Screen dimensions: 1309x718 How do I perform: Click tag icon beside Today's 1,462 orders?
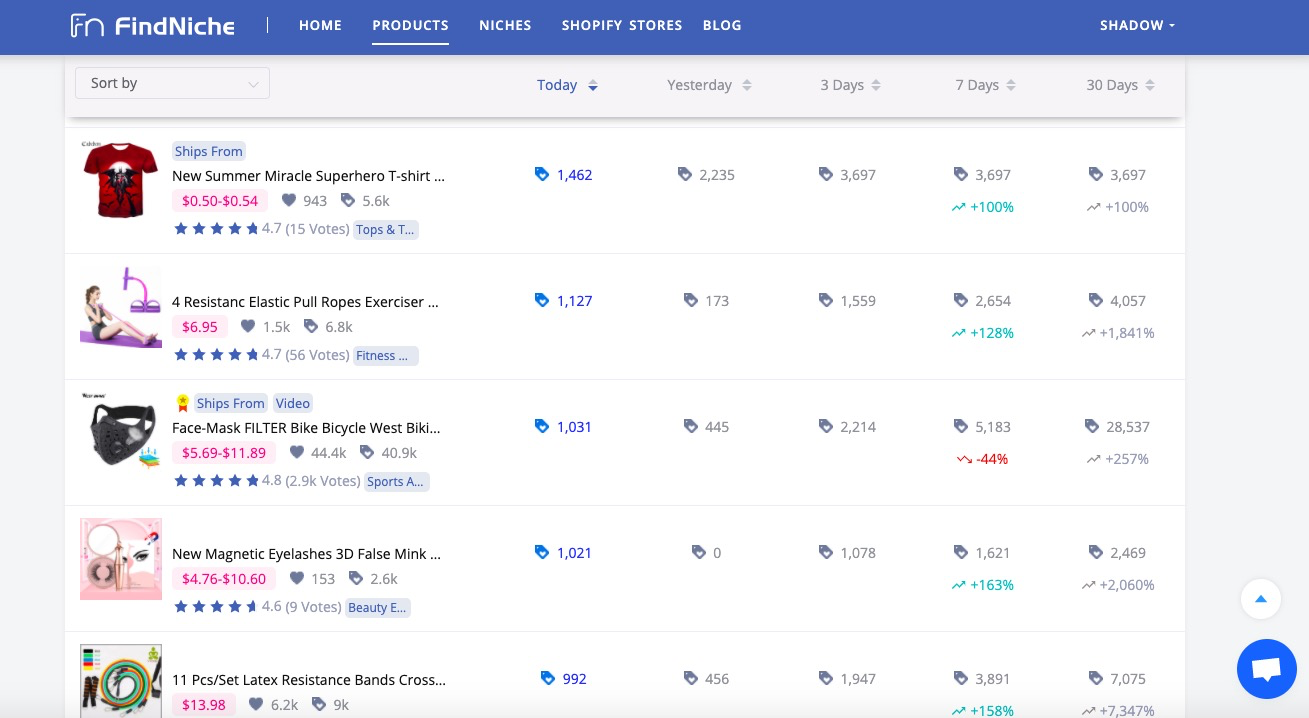542,175
